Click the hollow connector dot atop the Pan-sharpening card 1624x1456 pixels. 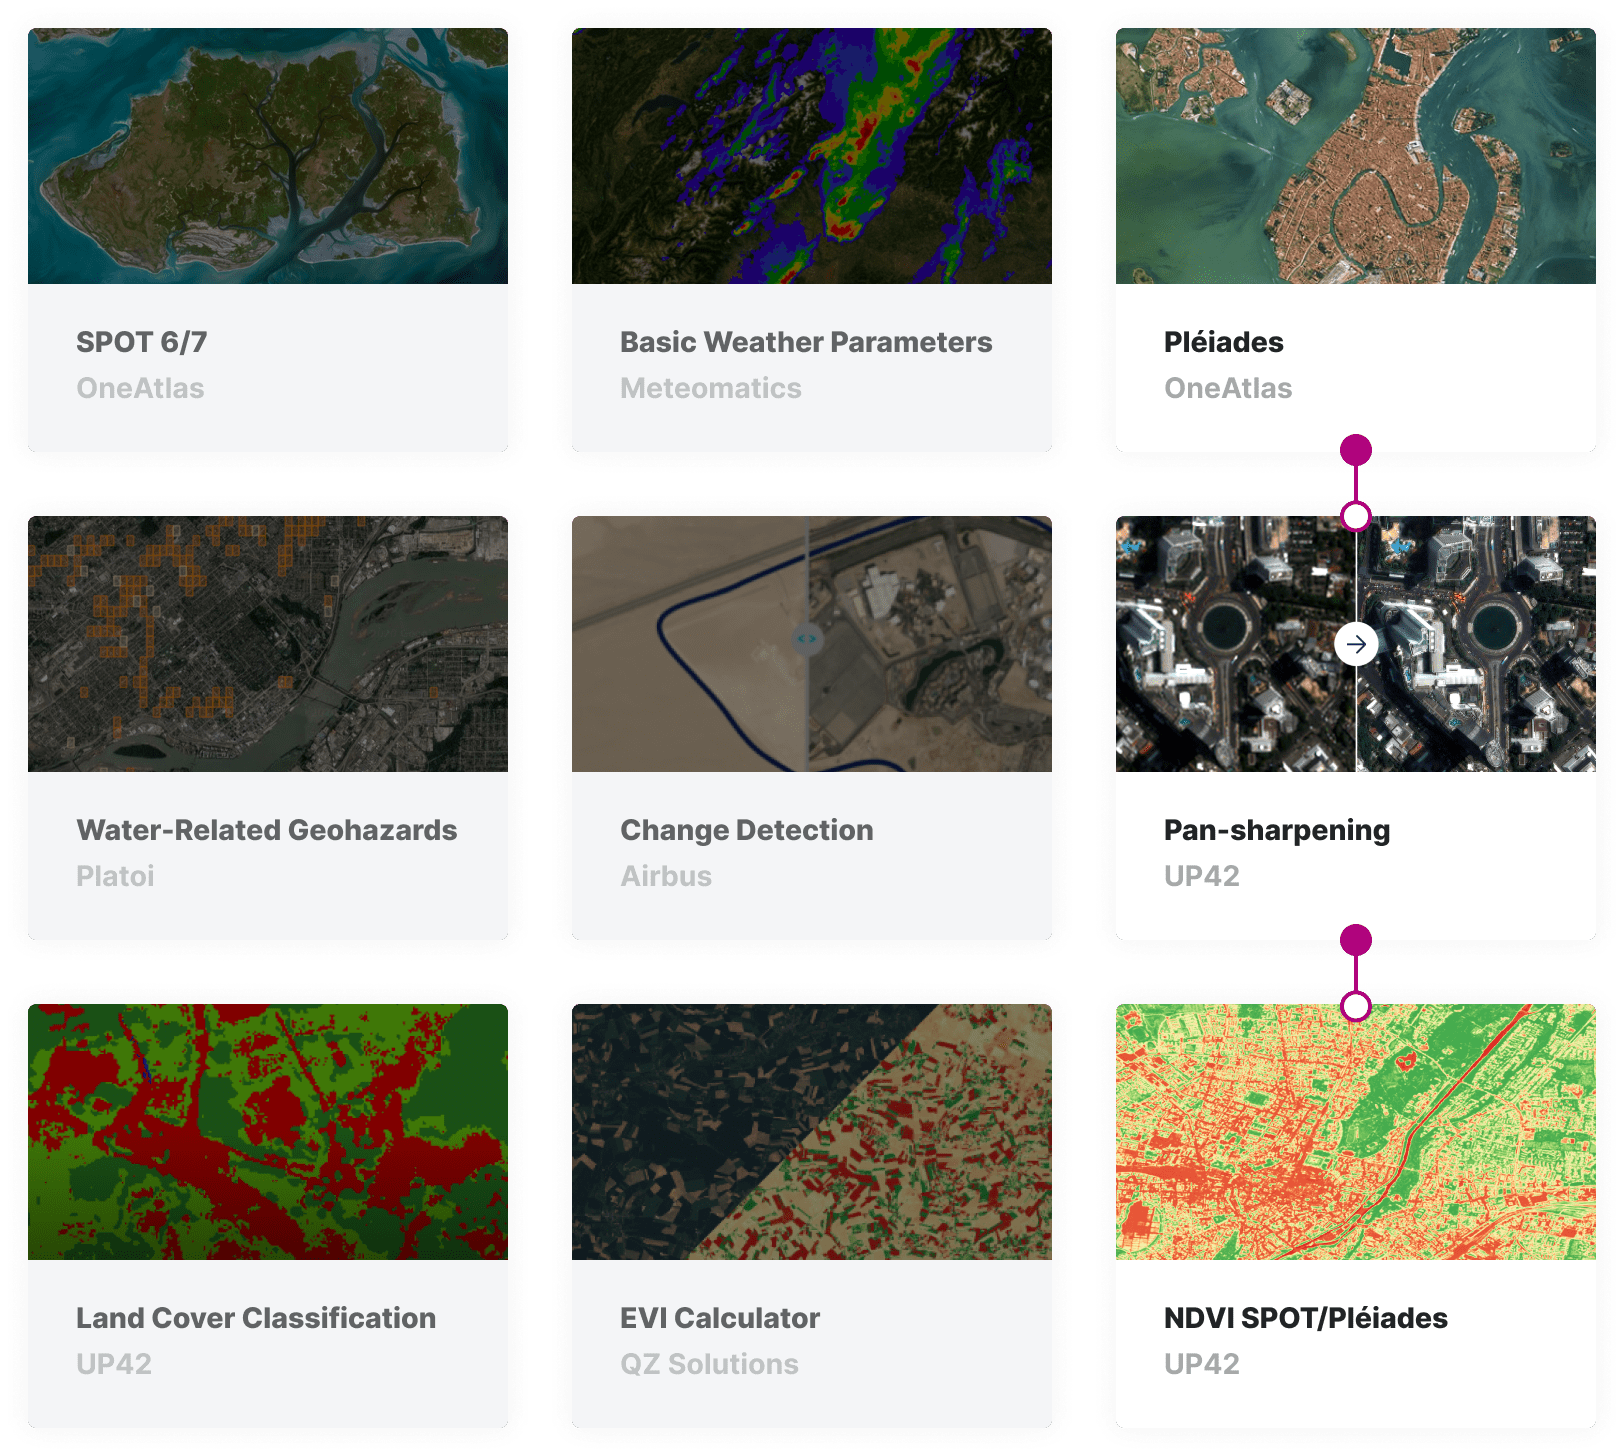point(1356,516)
